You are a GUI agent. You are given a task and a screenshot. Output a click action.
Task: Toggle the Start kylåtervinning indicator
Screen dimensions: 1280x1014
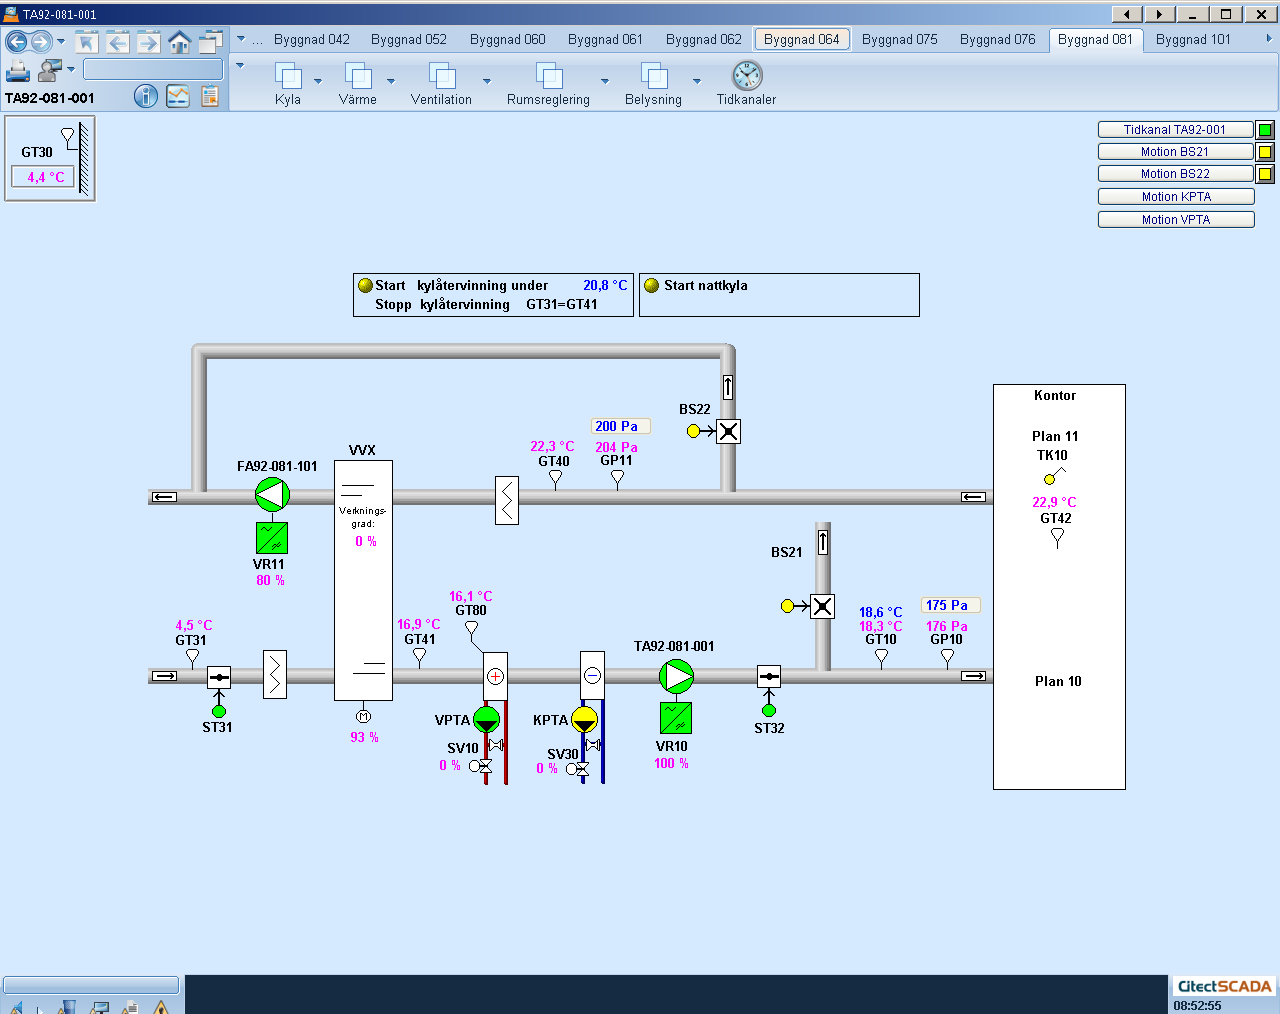(x=365, y=285)
